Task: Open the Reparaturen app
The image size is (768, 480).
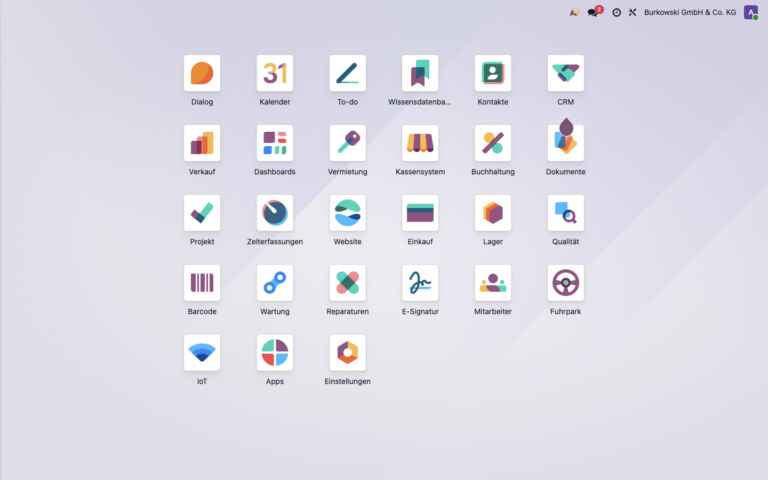Action: pyautogui.click(x=347, y=283)
